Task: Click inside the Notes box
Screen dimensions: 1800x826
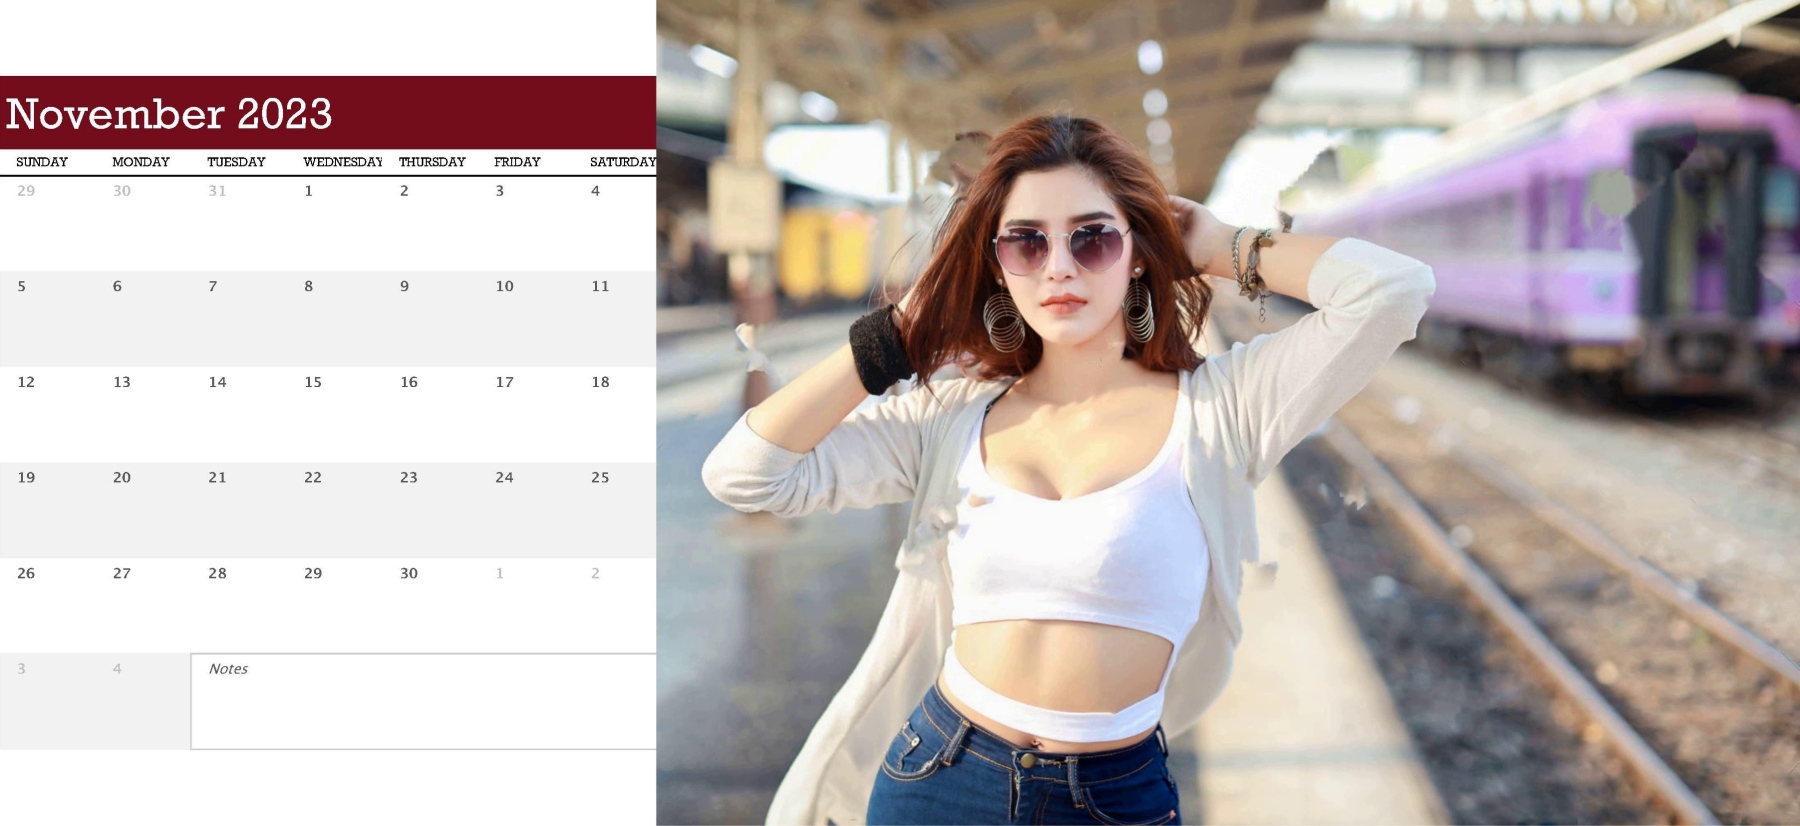Action: click(x=423, y=701)
